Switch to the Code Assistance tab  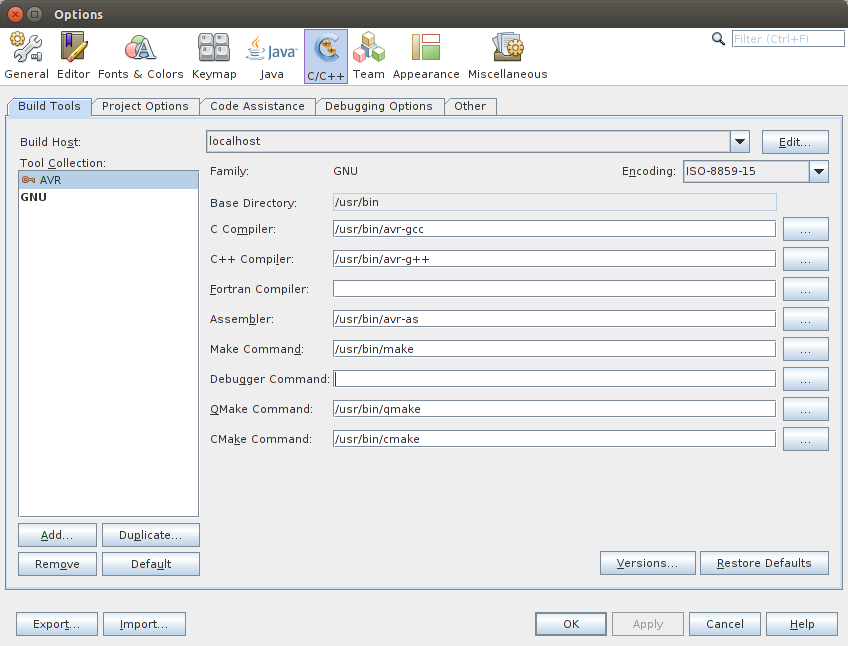coord(257,106)
